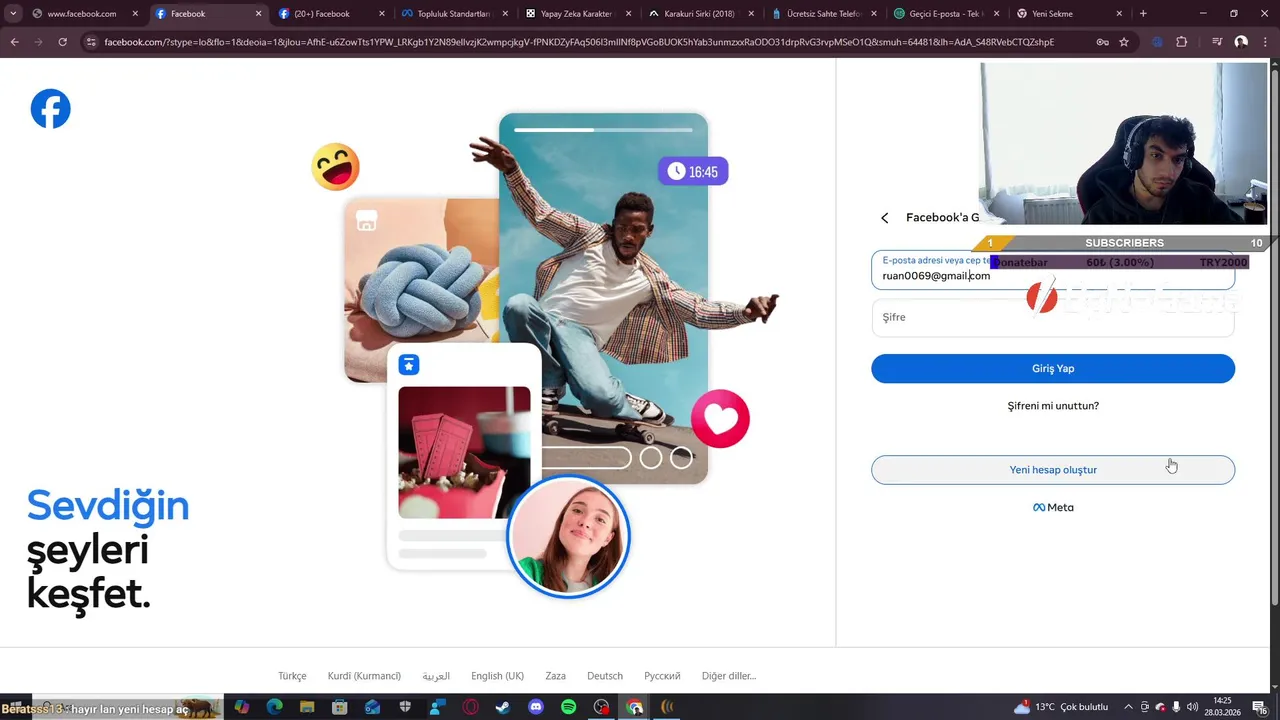The width and height of the screenshot is (1280, 720).
Task: Close the Topluluk Standartları tab
Action: (x=504, y=14)
